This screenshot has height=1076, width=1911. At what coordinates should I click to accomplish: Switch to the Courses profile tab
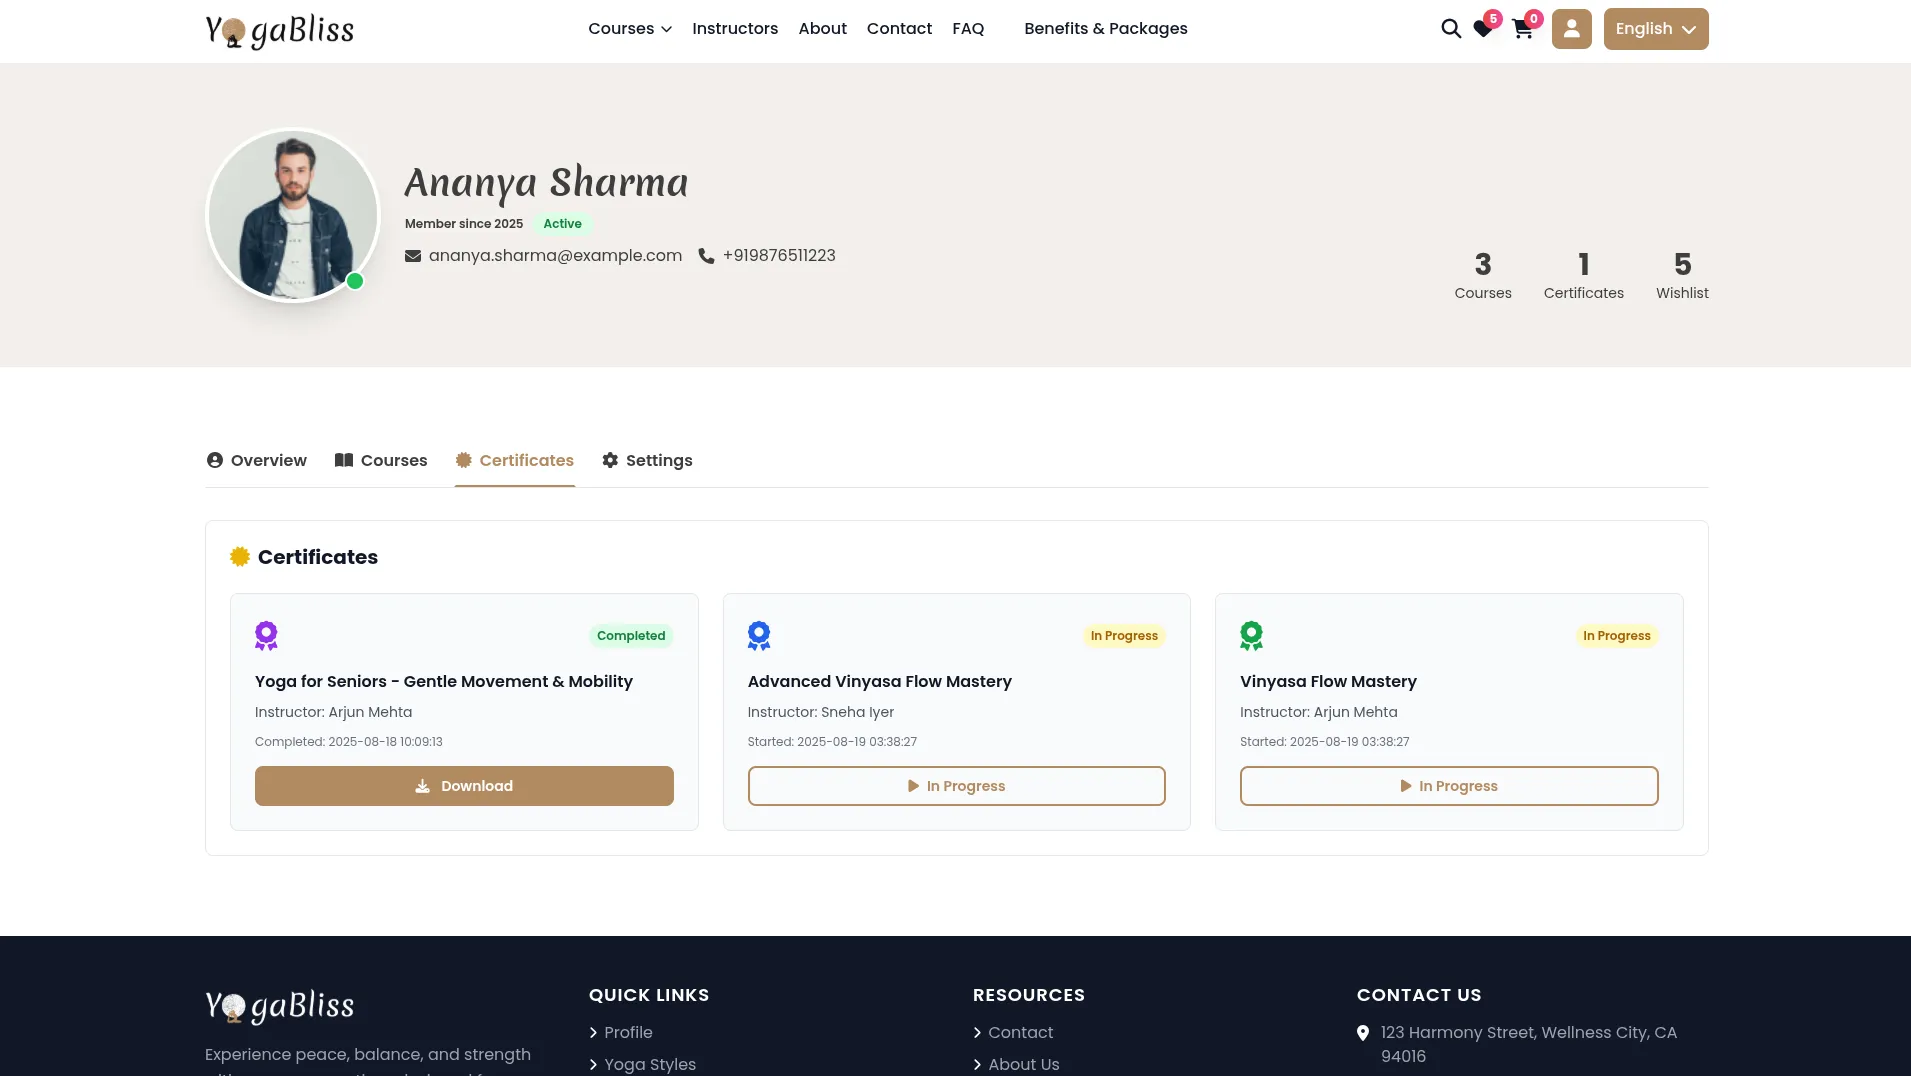point(381,461)
